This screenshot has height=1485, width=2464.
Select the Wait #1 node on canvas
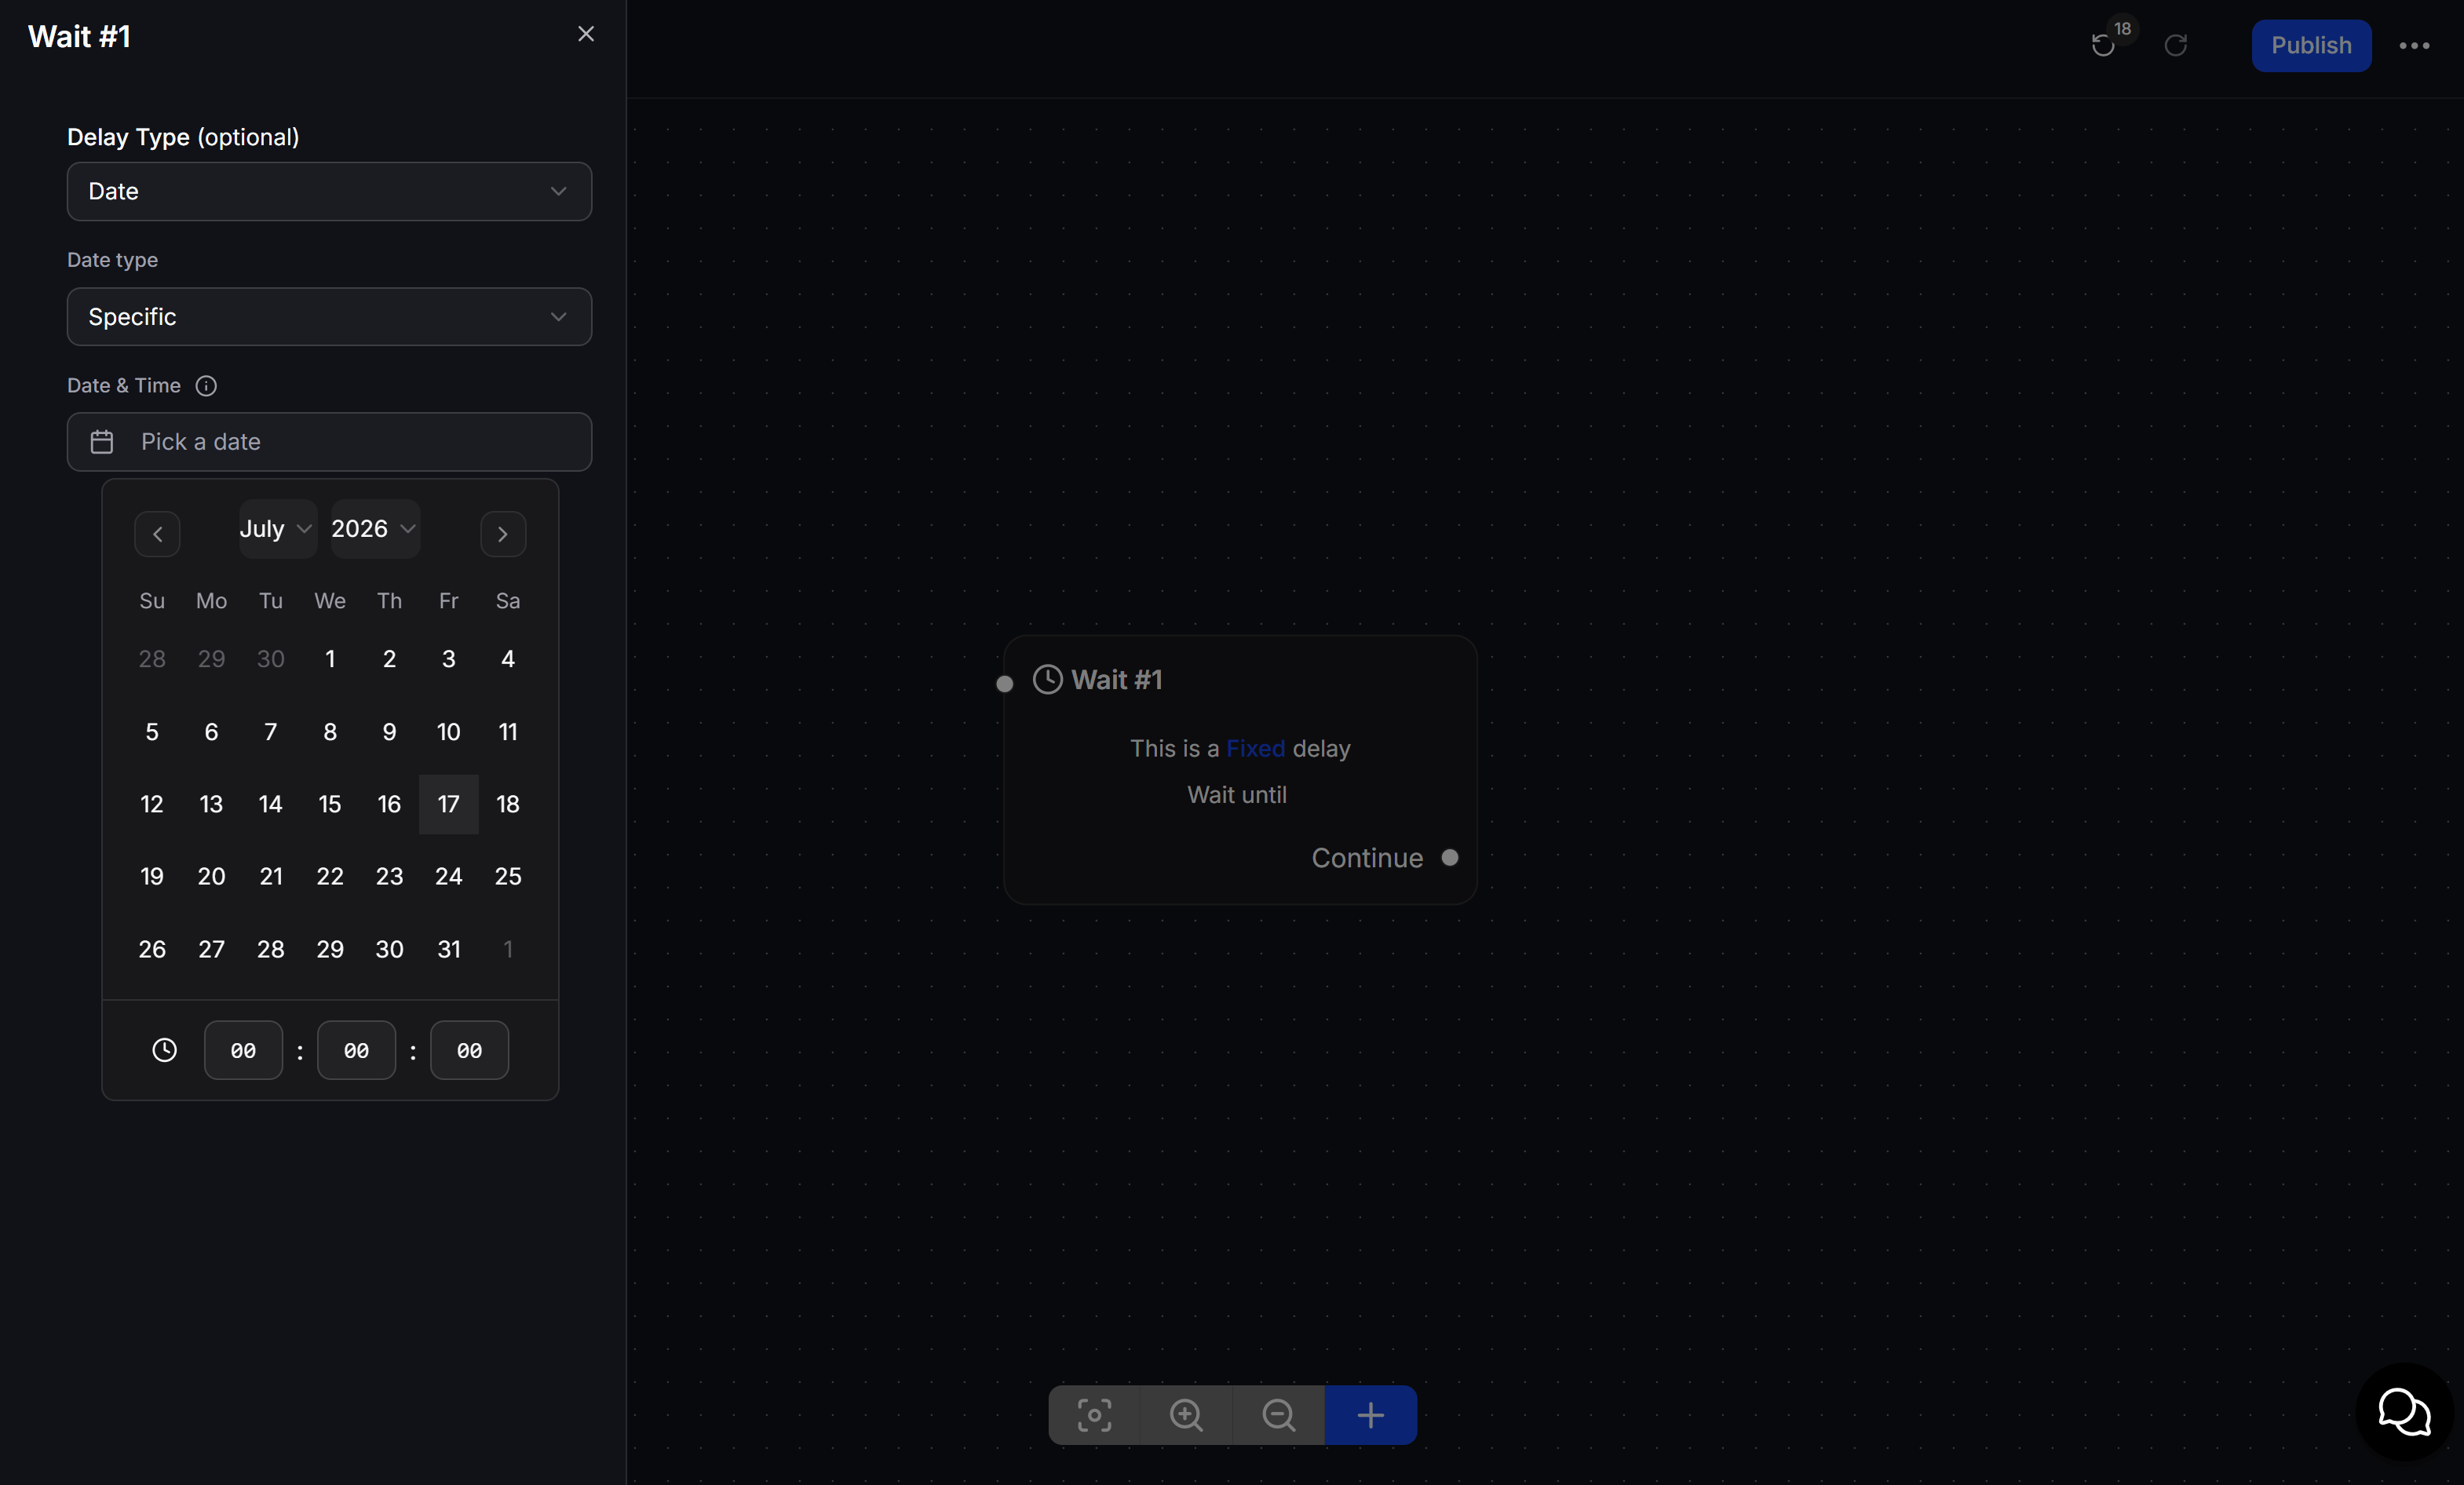(1240, 770)
